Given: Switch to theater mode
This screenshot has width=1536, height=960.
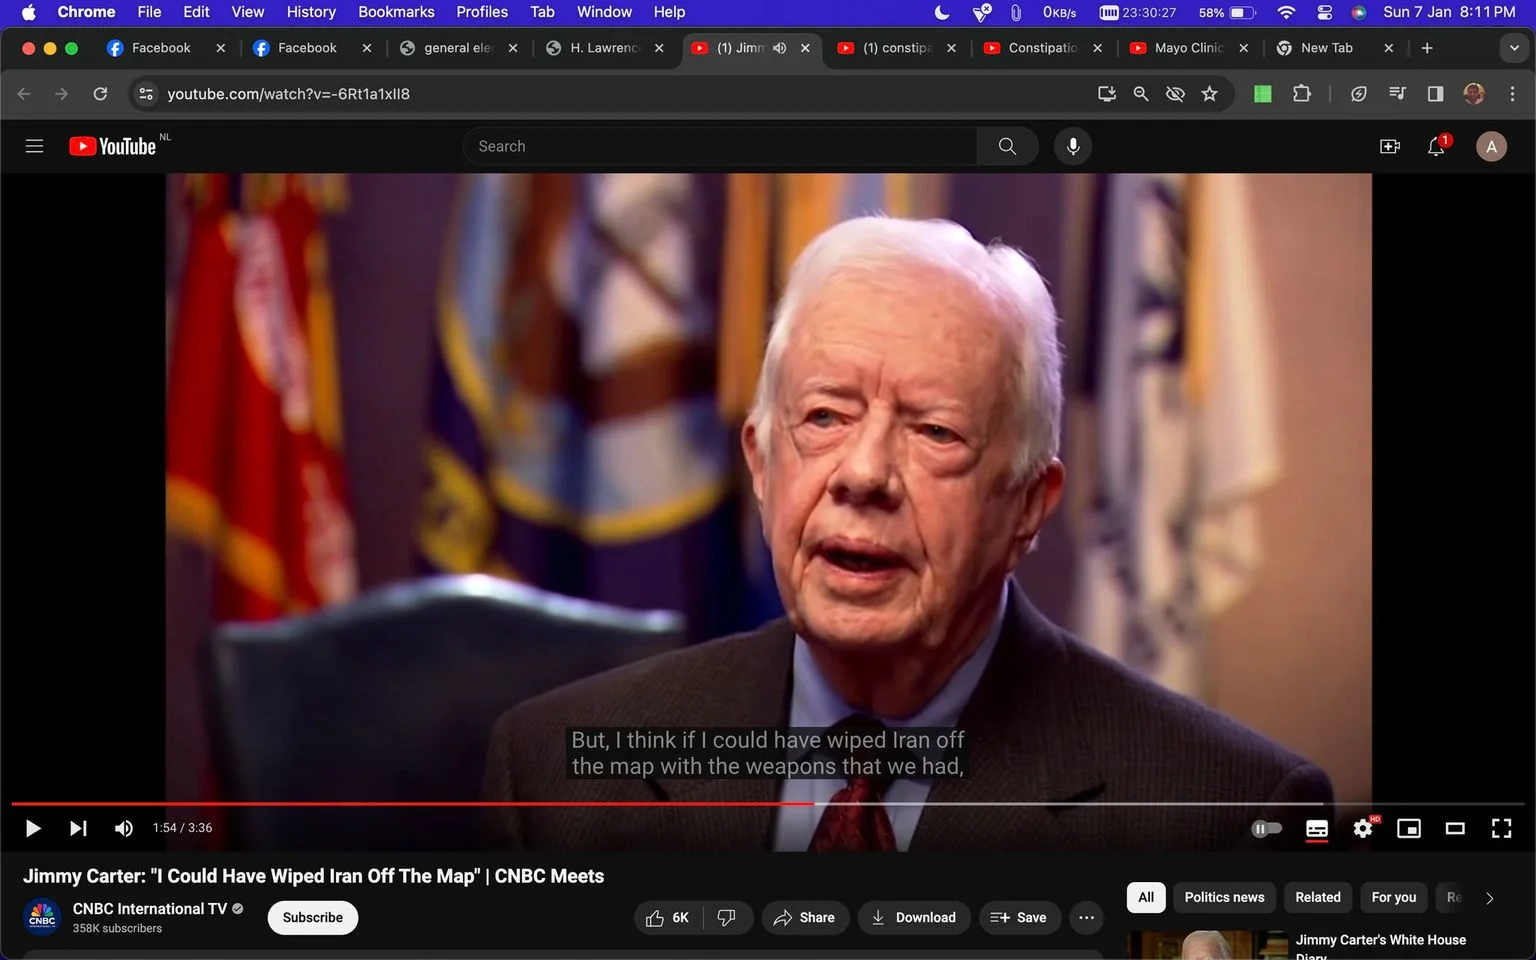Looking at the screenshot, I should (1455, 828).
